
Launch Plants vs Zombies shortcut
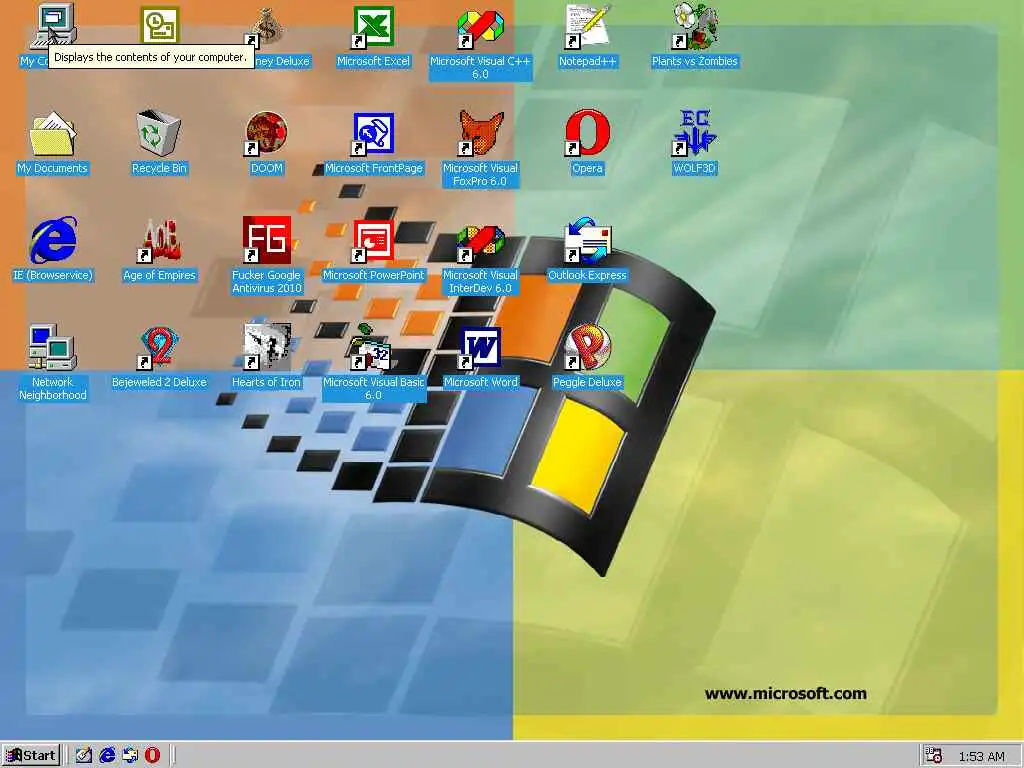tap(695, 26)
